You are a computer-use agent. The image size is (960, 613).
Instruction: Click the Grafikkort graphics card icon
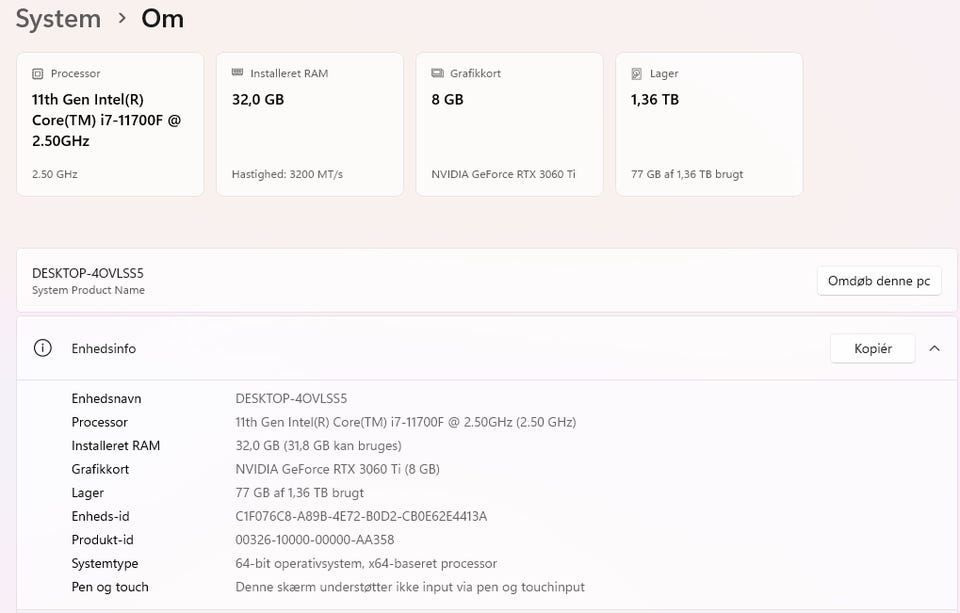point(437,73)
